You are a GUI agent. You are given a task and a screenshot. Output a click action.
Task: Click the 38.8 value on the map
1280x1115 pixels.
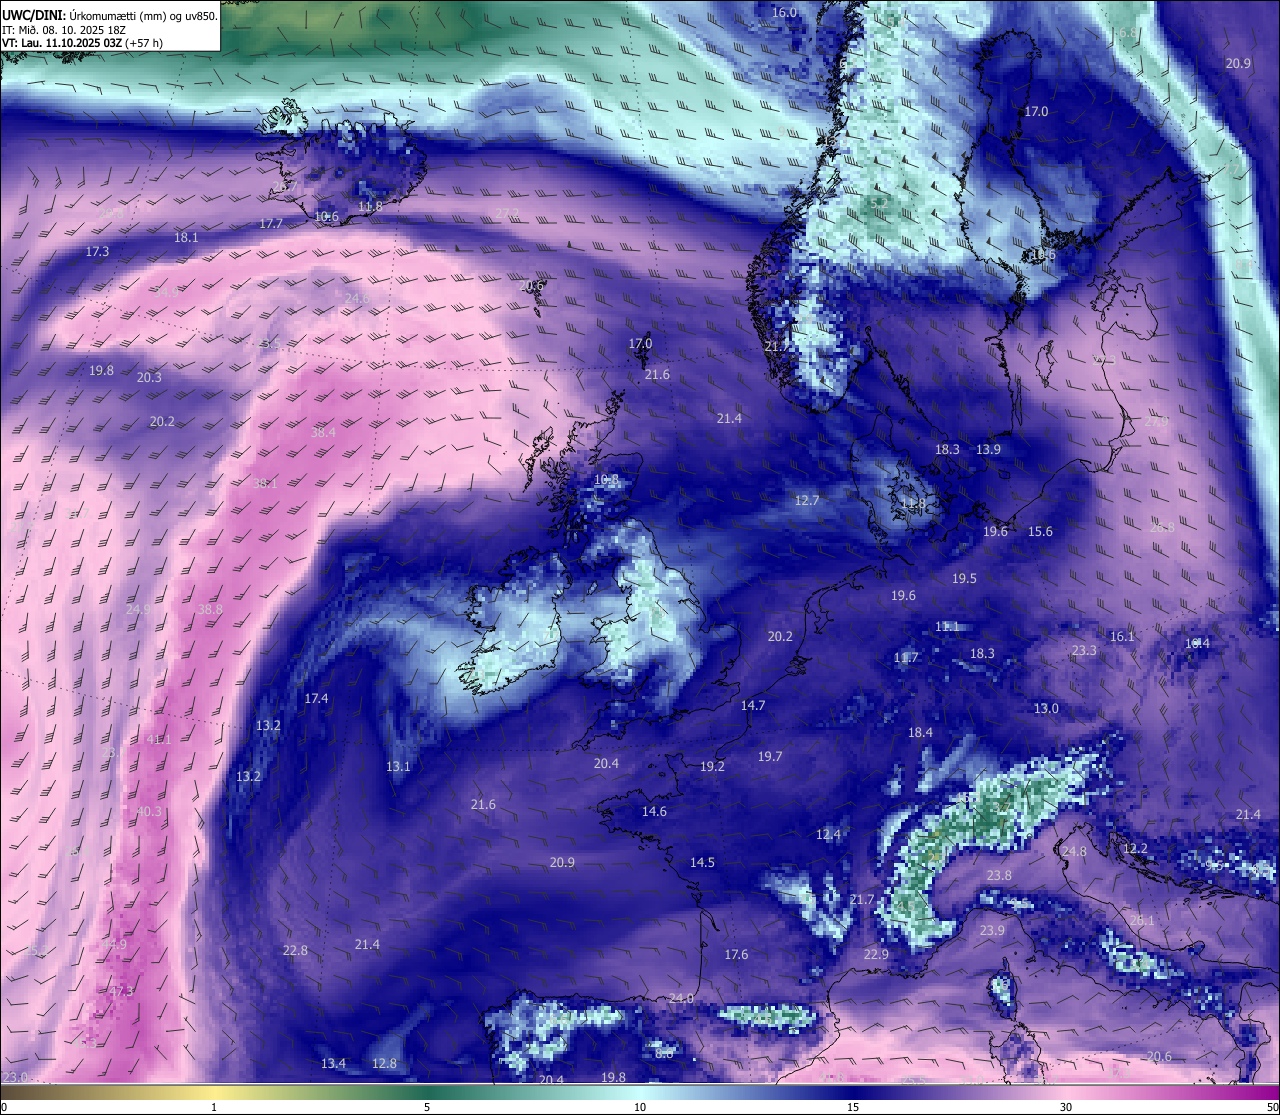coord(210,608)
